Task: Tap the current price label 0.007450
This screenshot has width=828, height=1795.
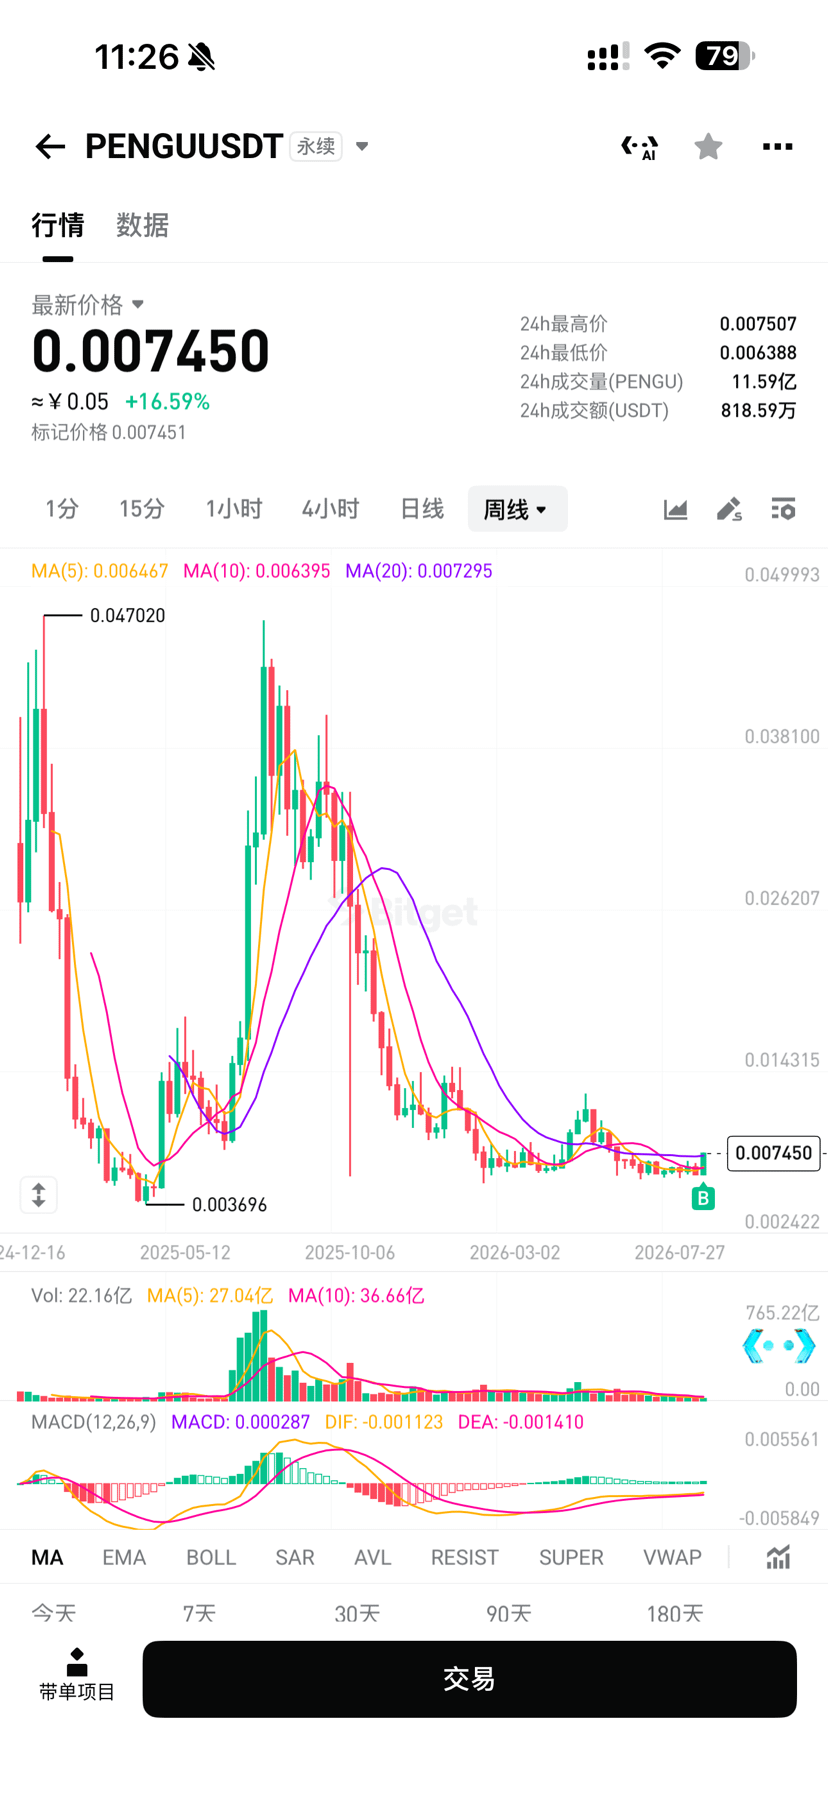Action: click(774, 1153)
